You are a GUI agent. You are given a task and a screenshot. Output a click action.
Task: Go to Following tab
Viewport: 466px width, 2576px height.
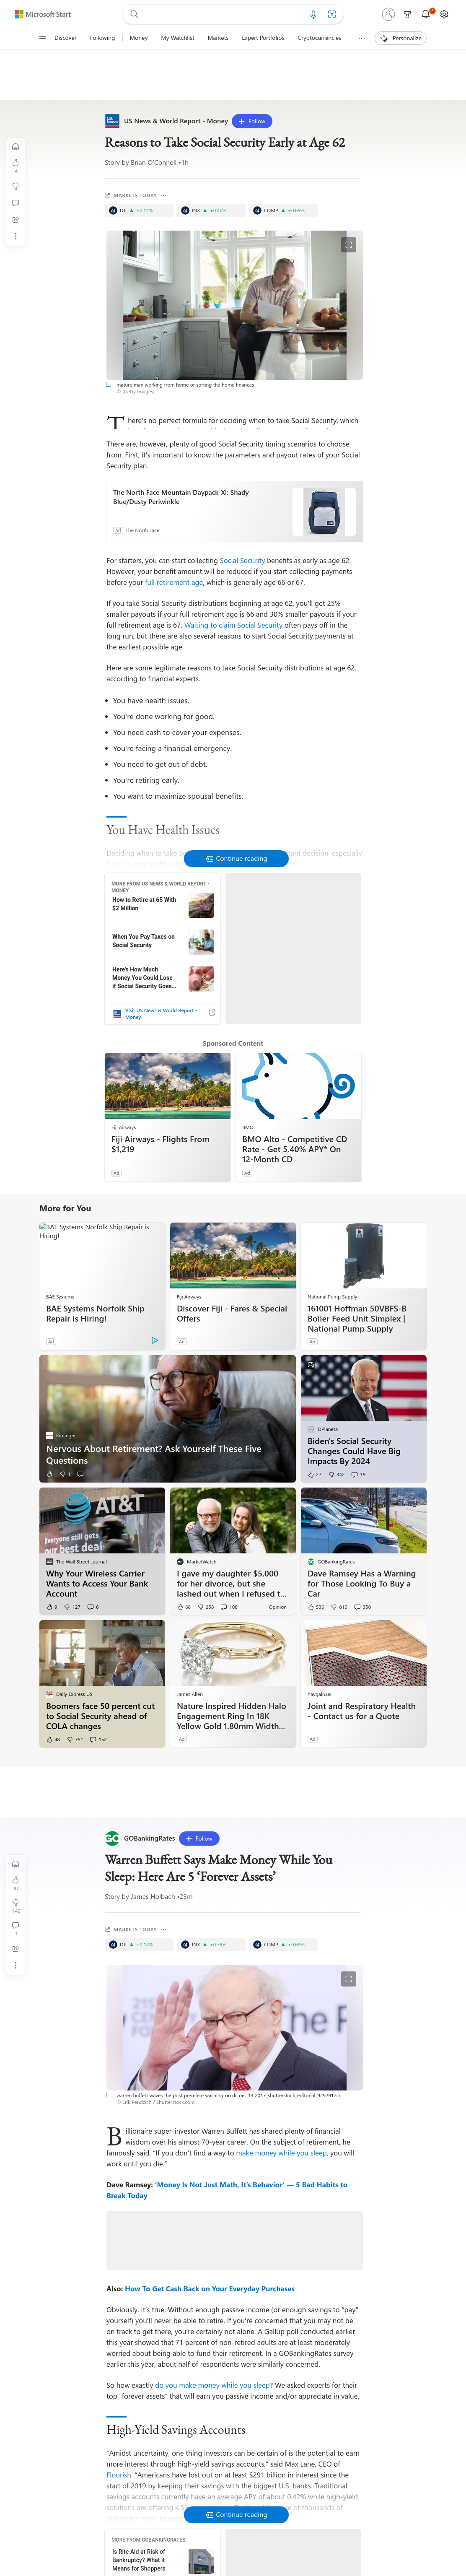click(102, 38)
